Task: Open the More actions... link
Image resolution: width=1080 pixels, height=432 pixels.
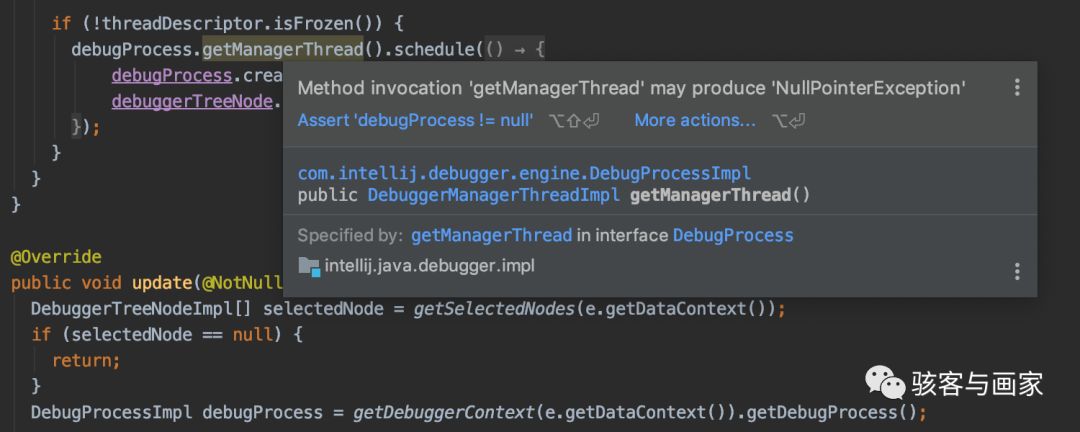Action: 694,121
